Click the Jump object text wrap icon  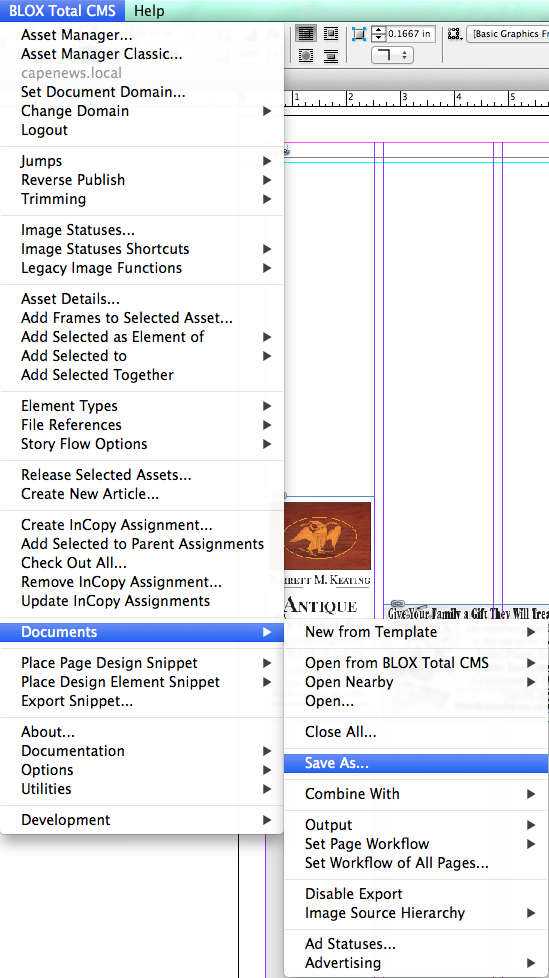[x=331, y=56]
